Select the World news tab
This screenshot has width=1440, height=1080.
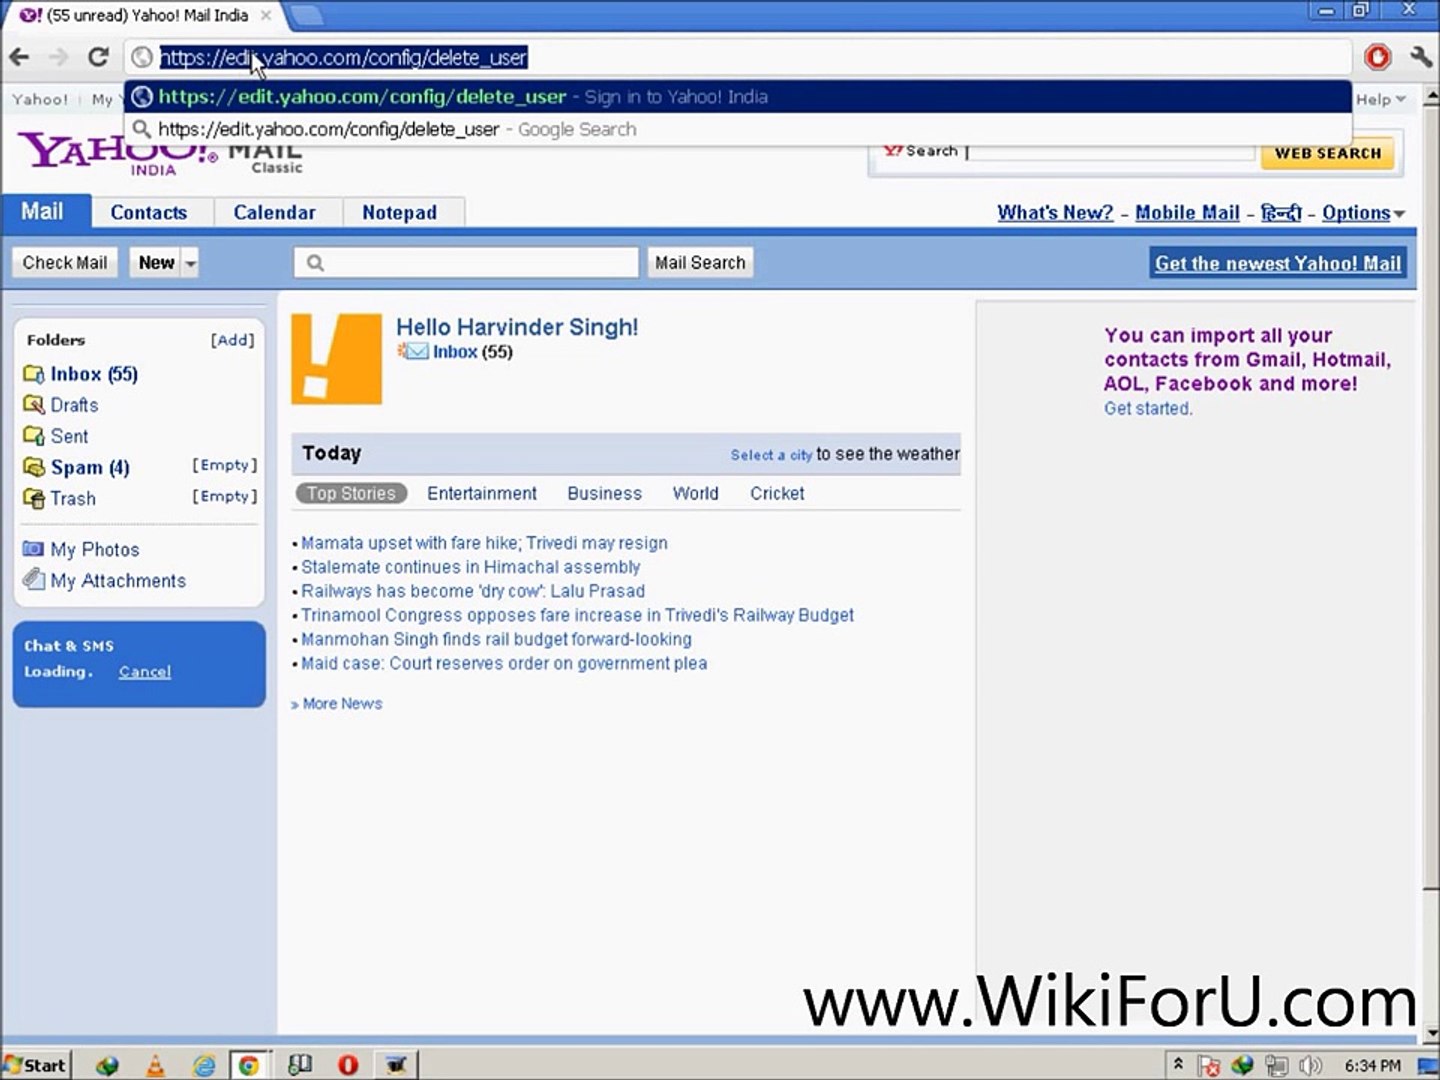[x=695, y=493]
